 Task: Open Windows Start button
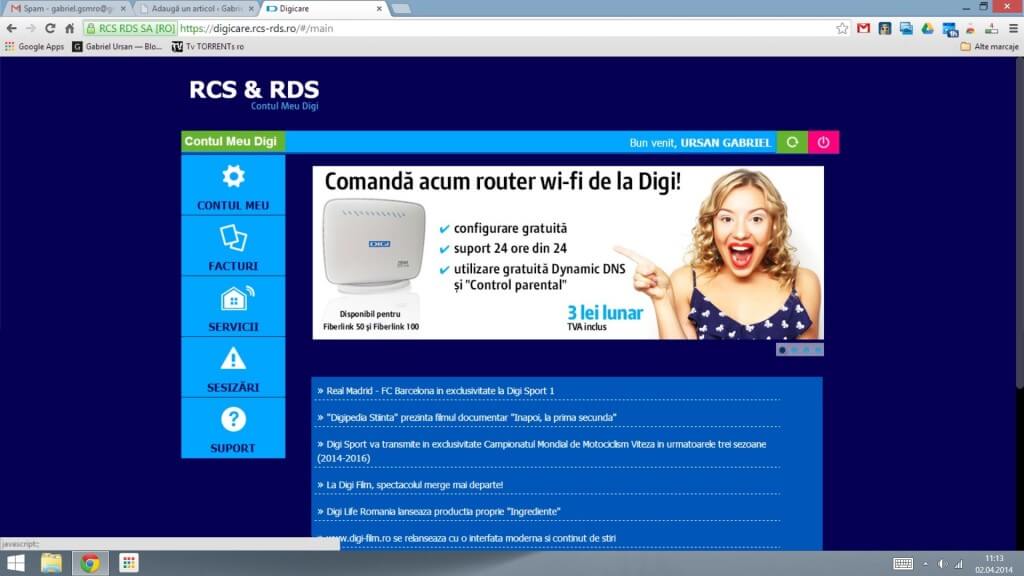coord(15,563)
